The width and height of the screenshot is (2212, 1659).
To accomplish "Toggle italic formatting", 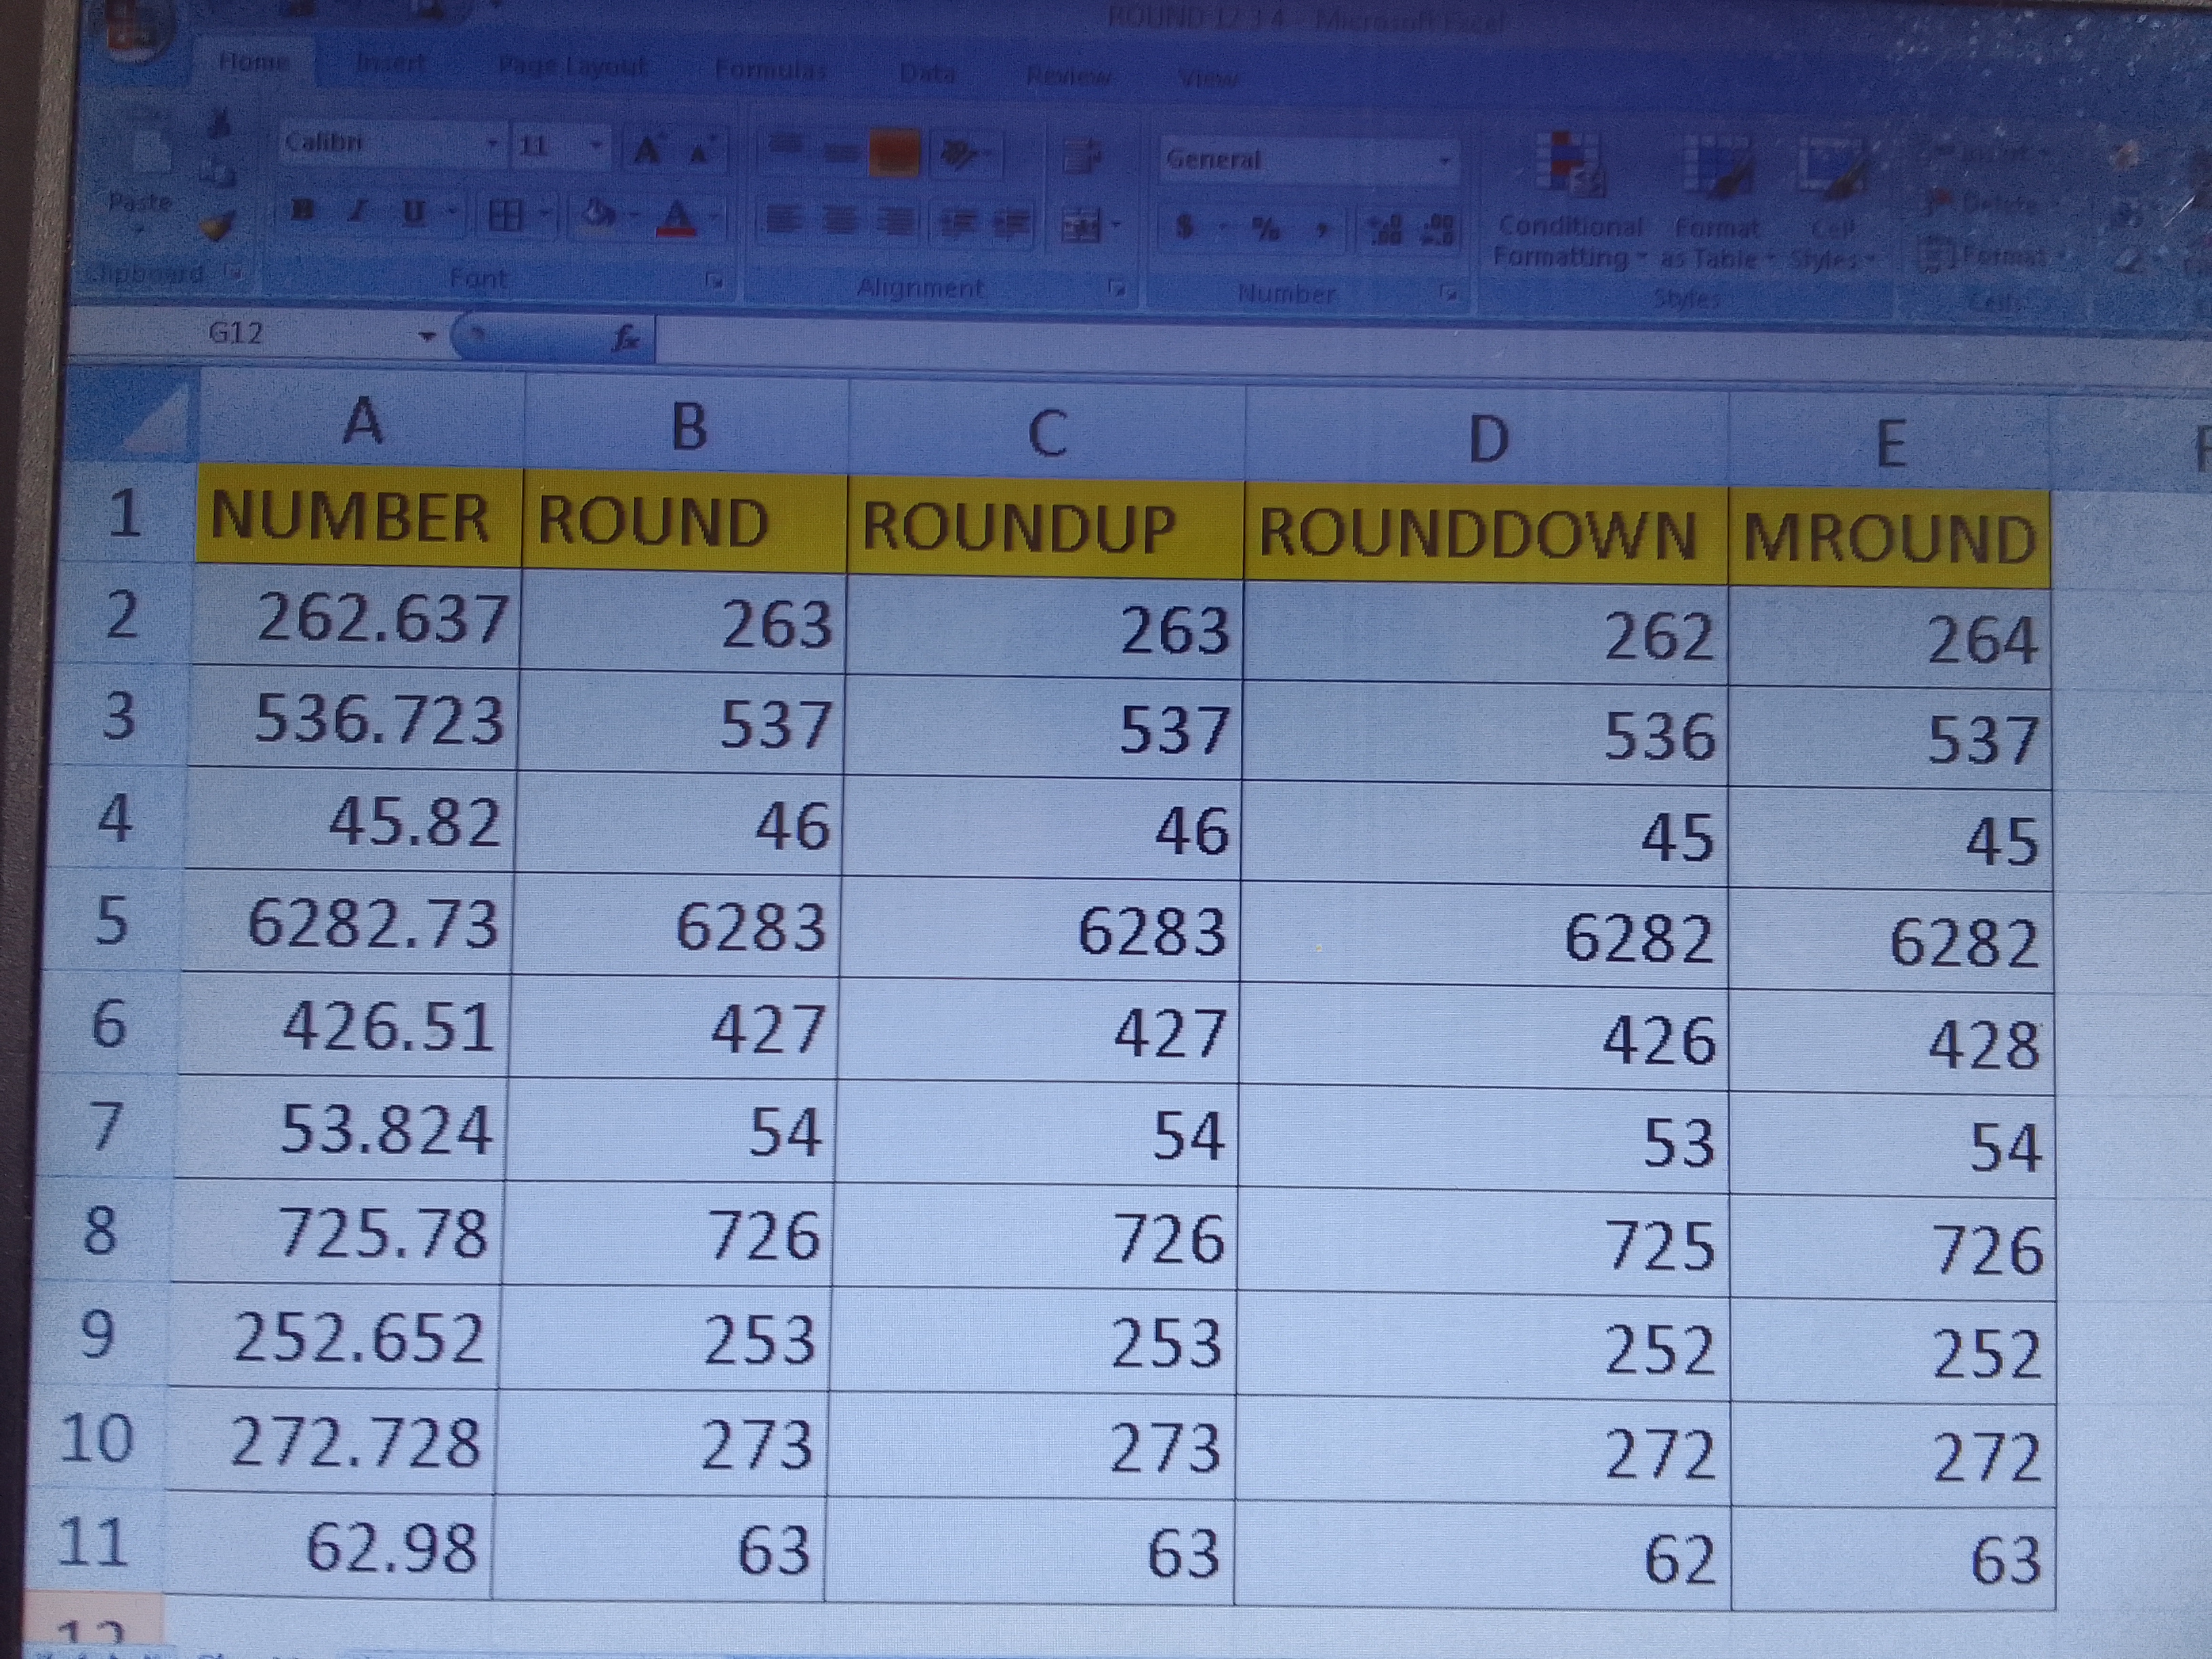I will 357,211.
